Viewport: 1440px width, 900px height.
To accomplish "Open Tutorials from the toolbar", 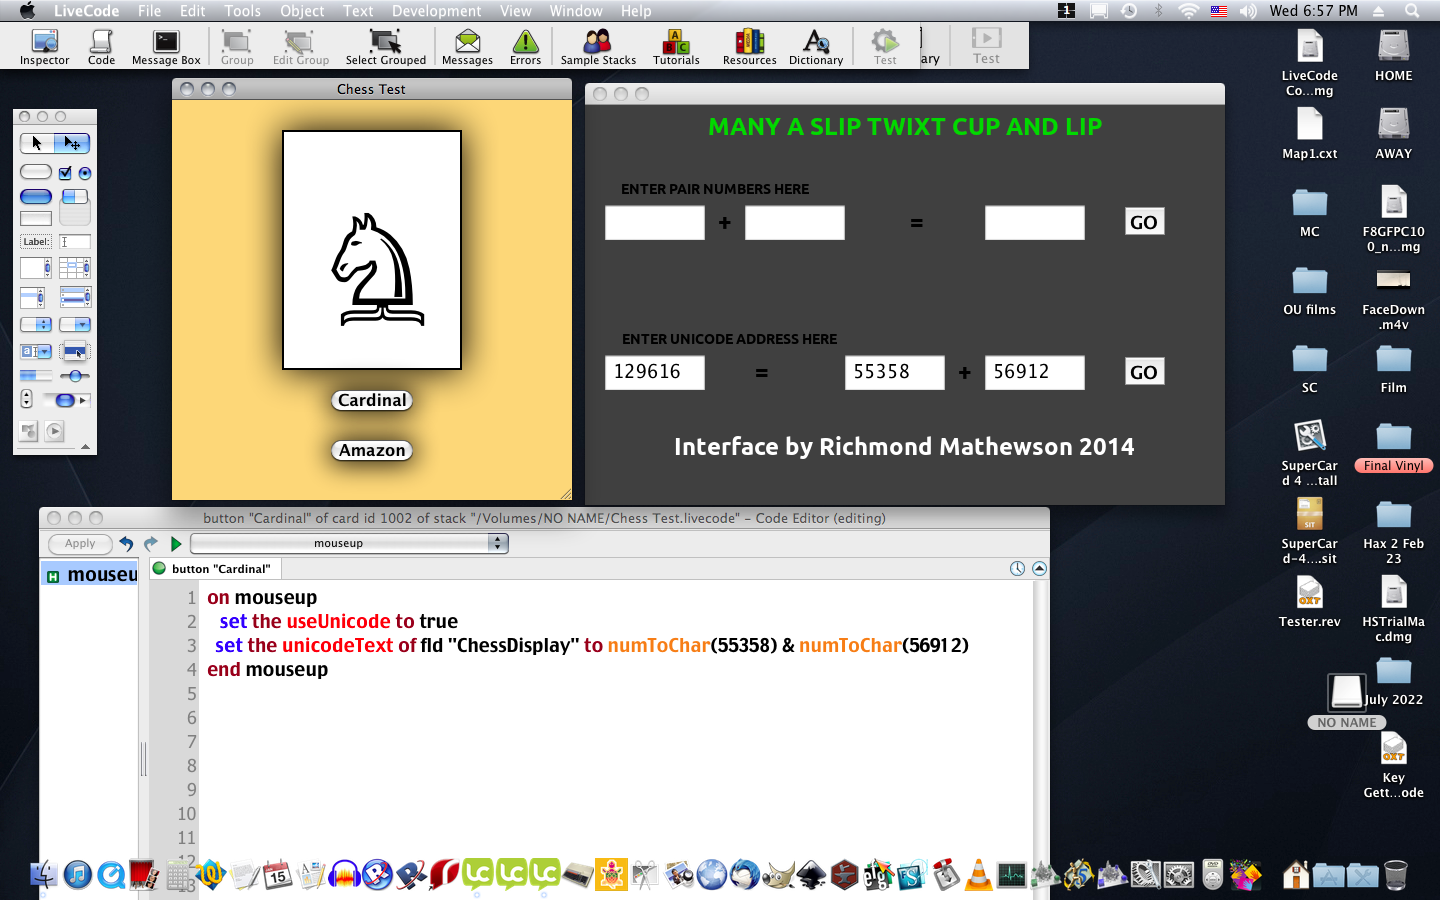I will click(x=676, y=47).
